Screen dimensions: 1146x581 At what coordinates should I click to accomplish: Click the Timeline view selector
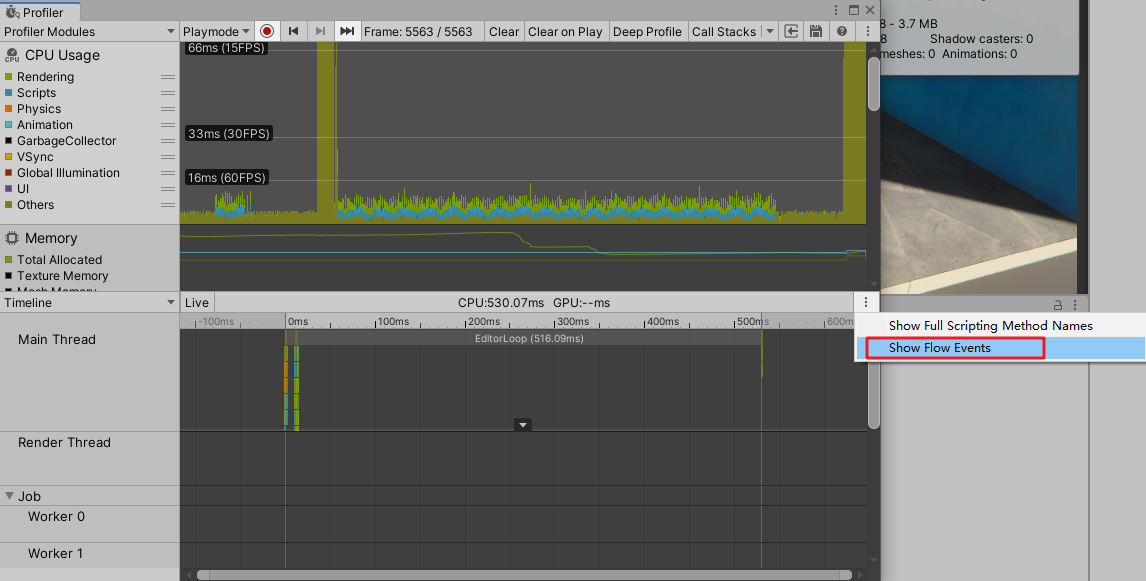[x=88, y=302]
